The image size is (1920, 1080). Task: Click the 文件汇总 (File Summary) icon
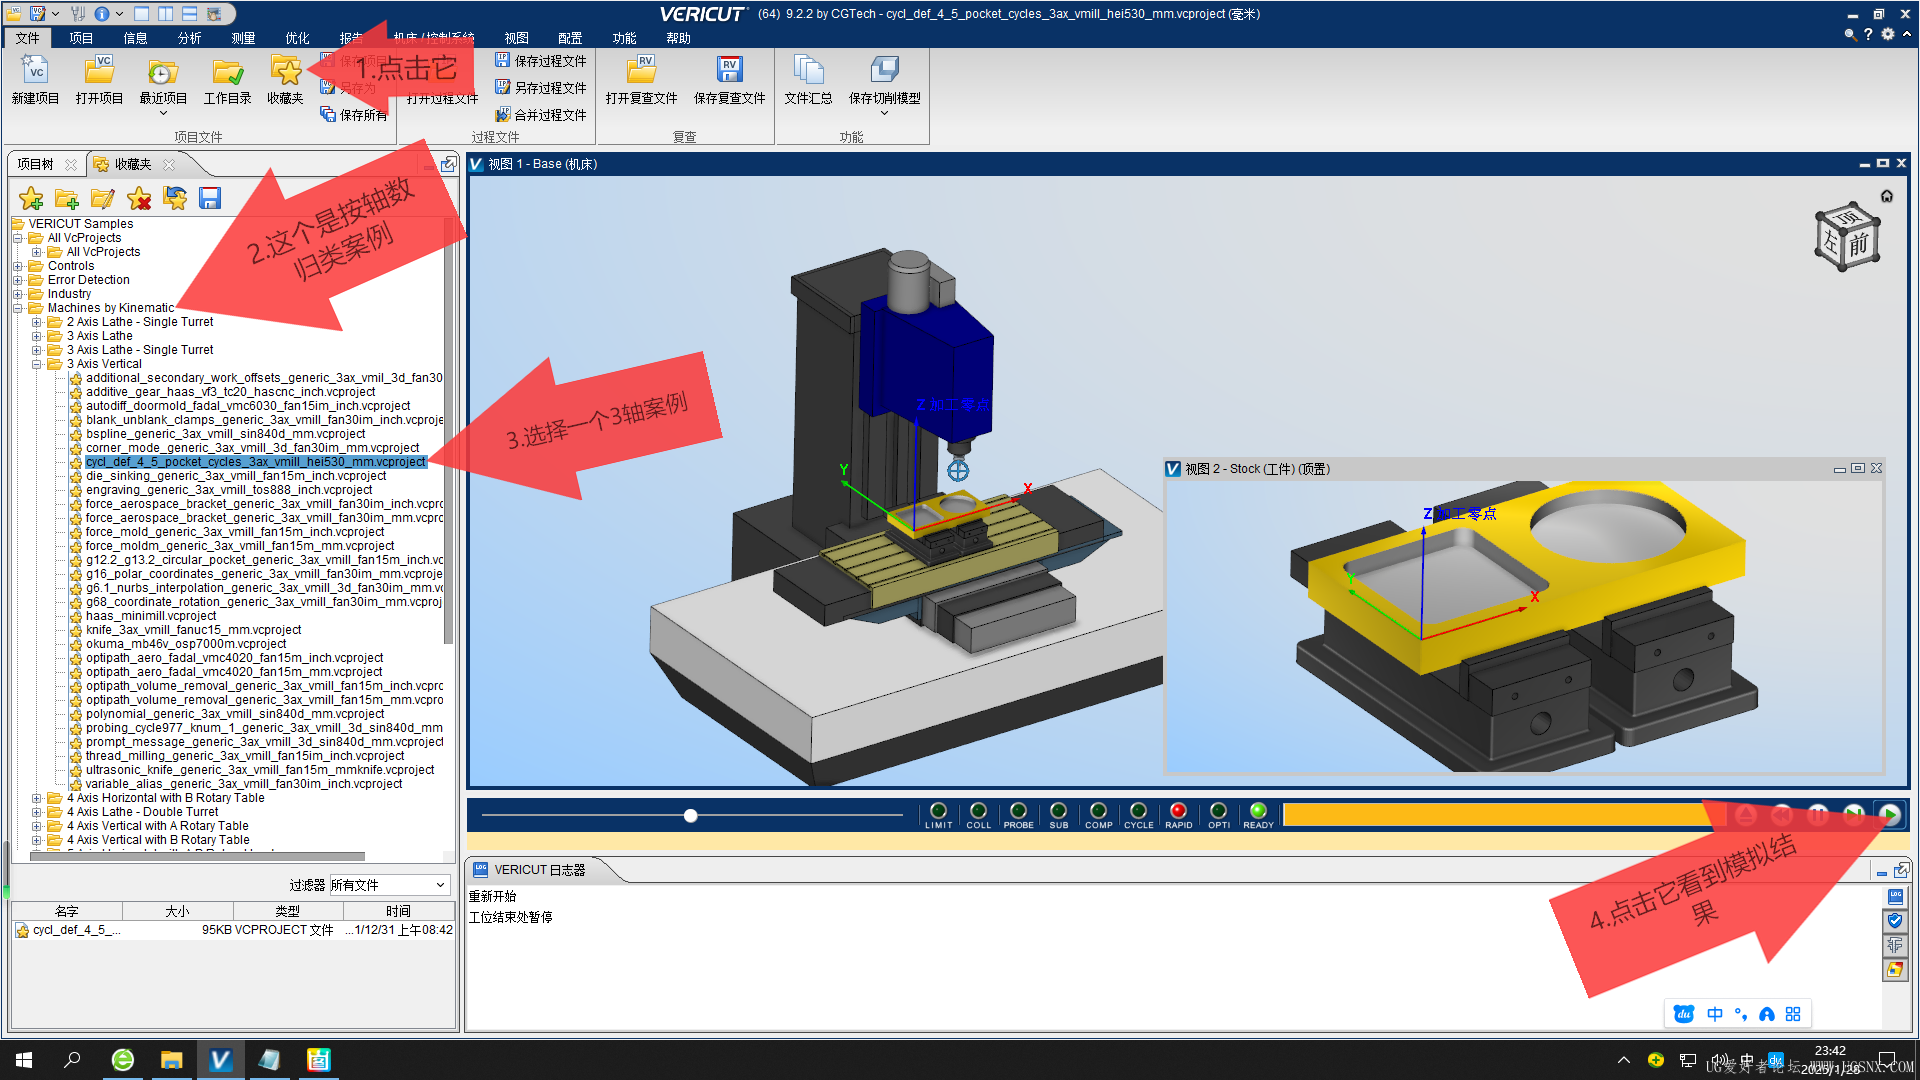click(808, 80)
